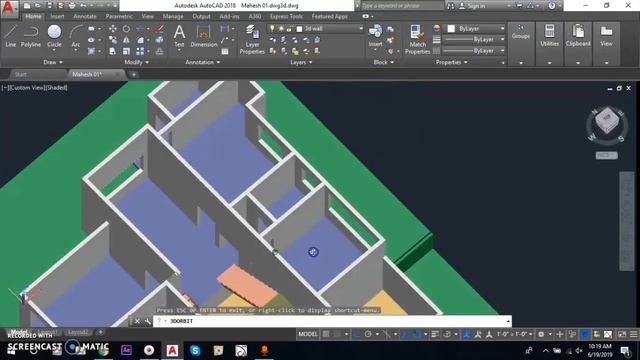Toggle hardware acceleration blue circle icon

pos(585,334)
